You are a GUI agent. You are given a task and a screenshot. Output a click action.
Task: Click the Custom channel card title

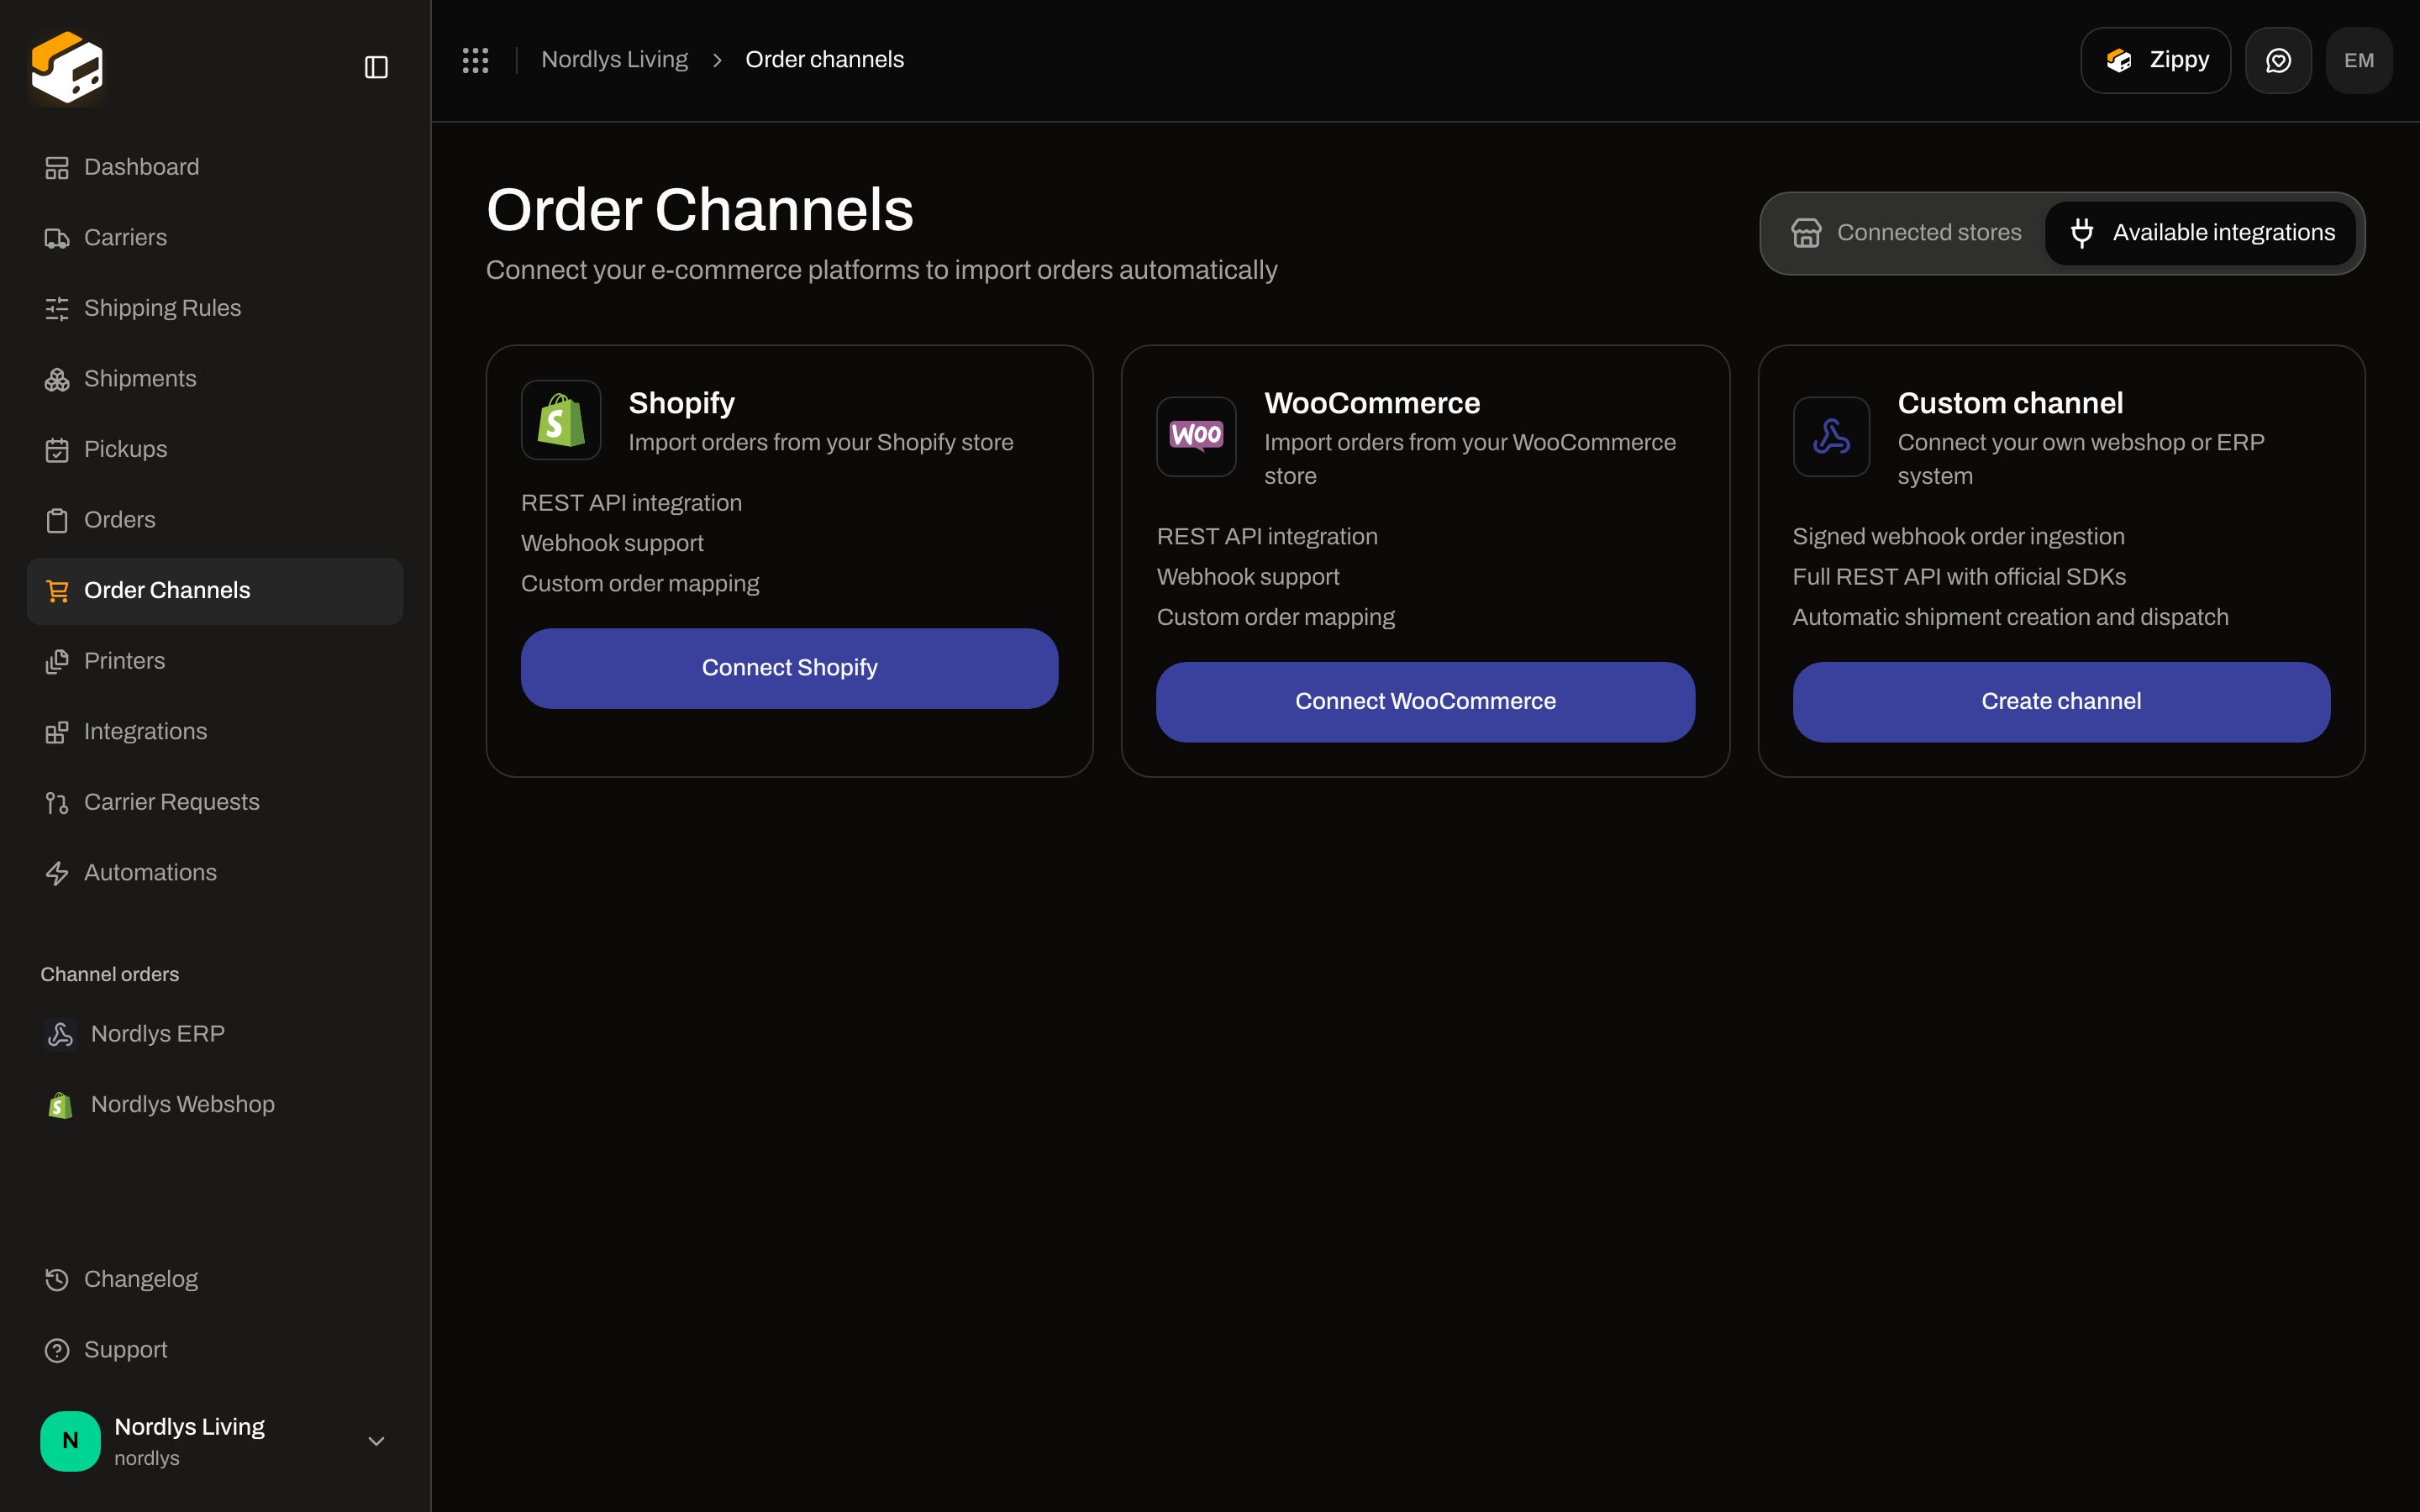(x=2010, y=403)
